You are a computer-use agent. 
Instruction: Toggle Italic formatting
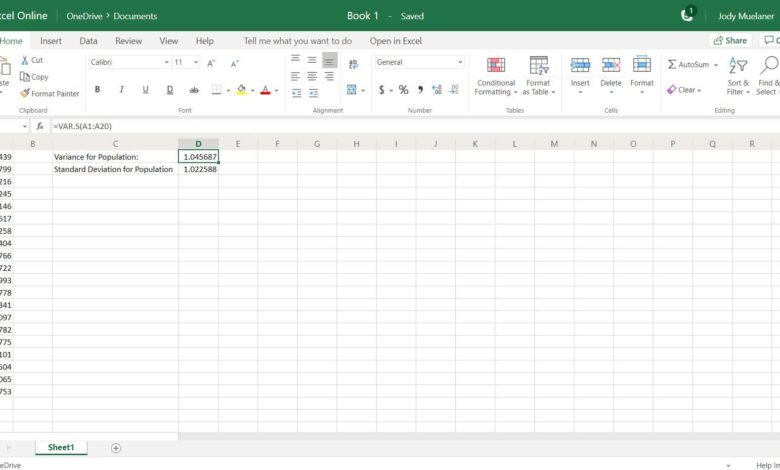click(121, 90)
